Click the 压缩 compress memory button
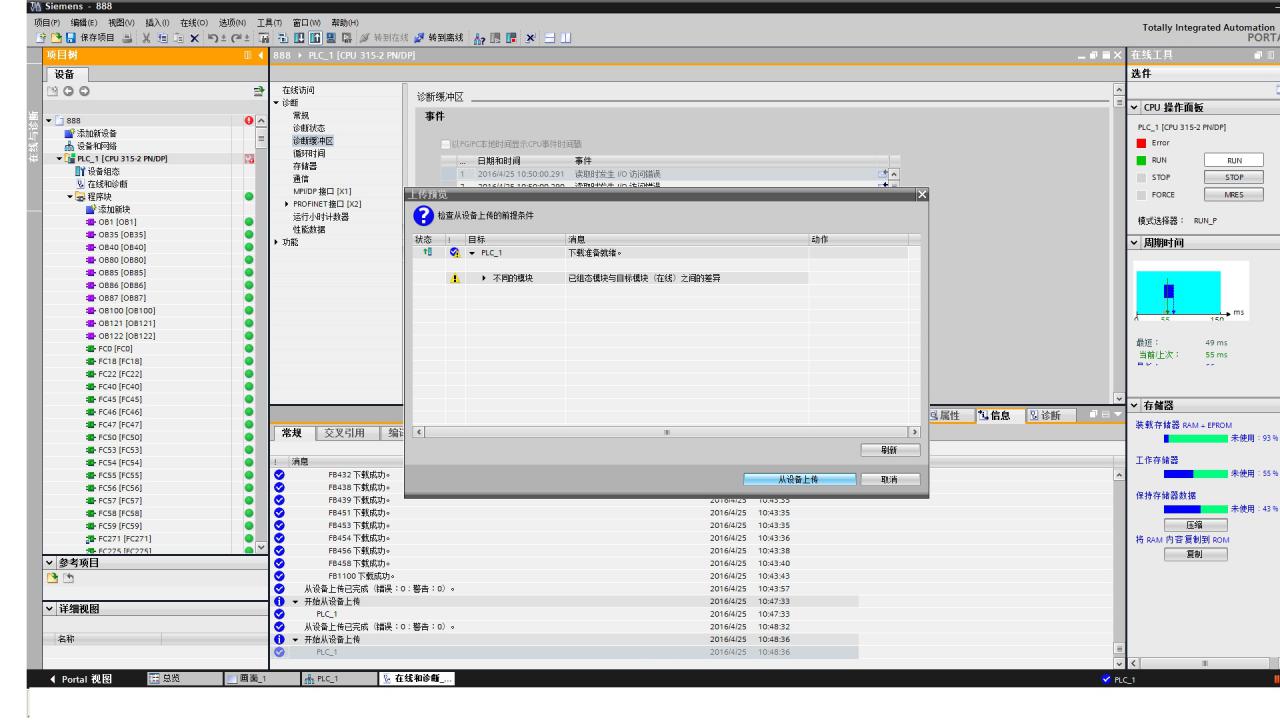The width and height of the screenshot is (1280, 720). (1194, 524)
